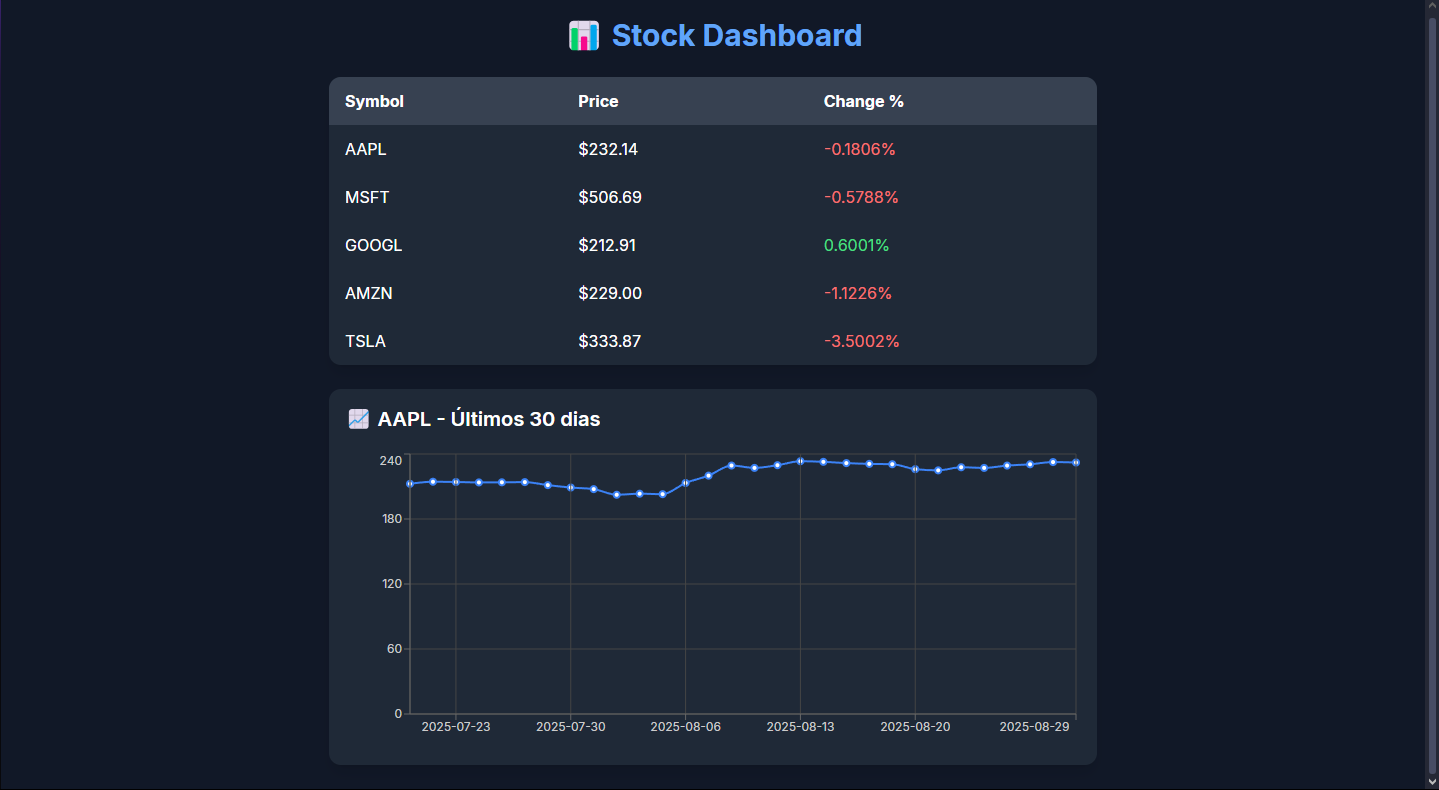
Task: Click the 2025-08-06 x-axis date label
Action: [x=685, y=727]
